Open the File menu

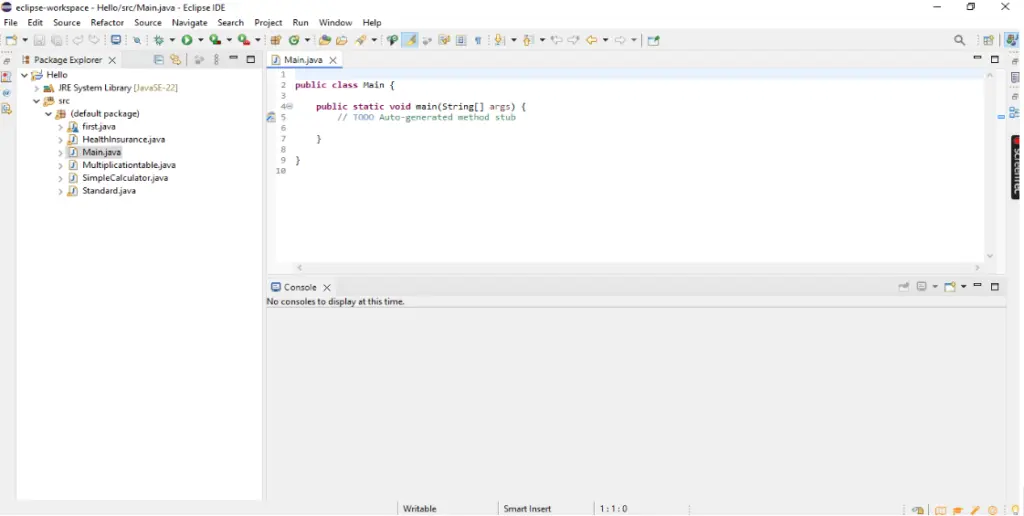pyautogui.click(x=10, y=22)
